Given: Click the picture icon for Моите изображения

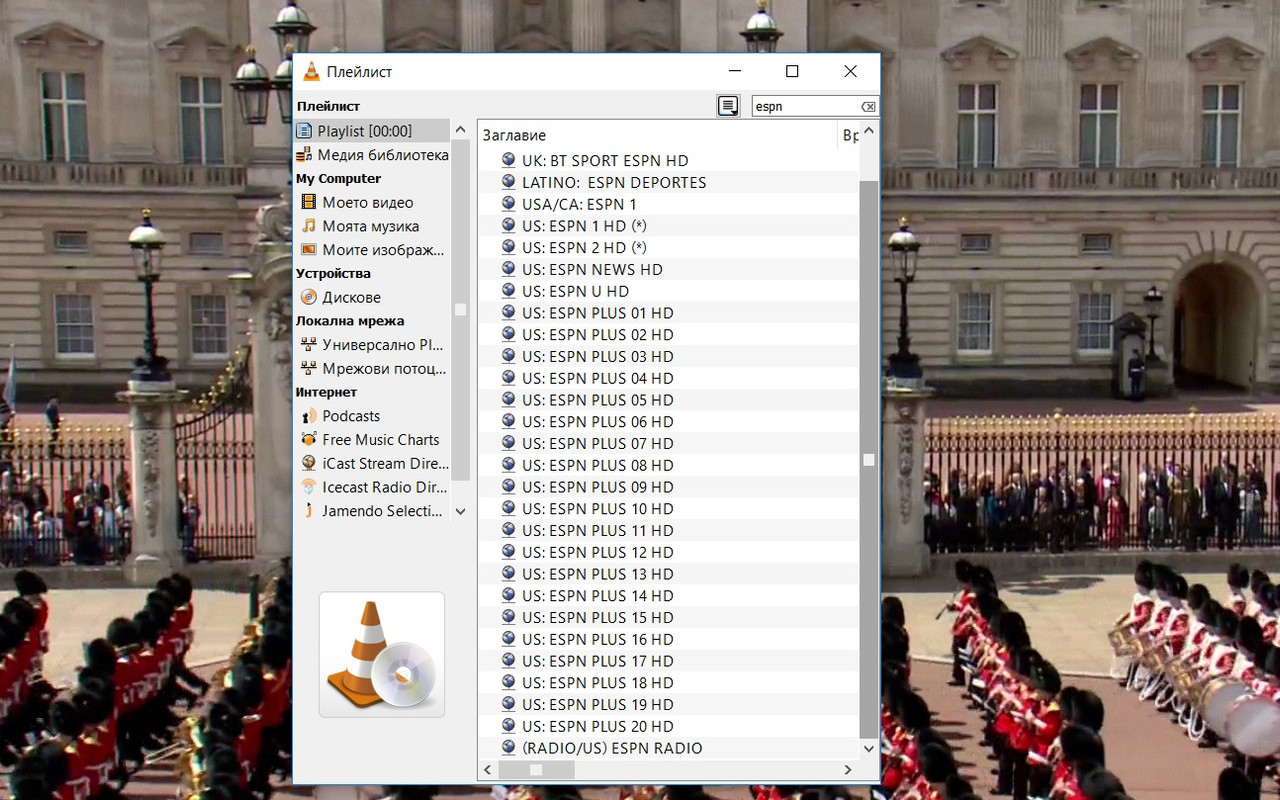Looking at the screenshot, I should coord(309,250).
